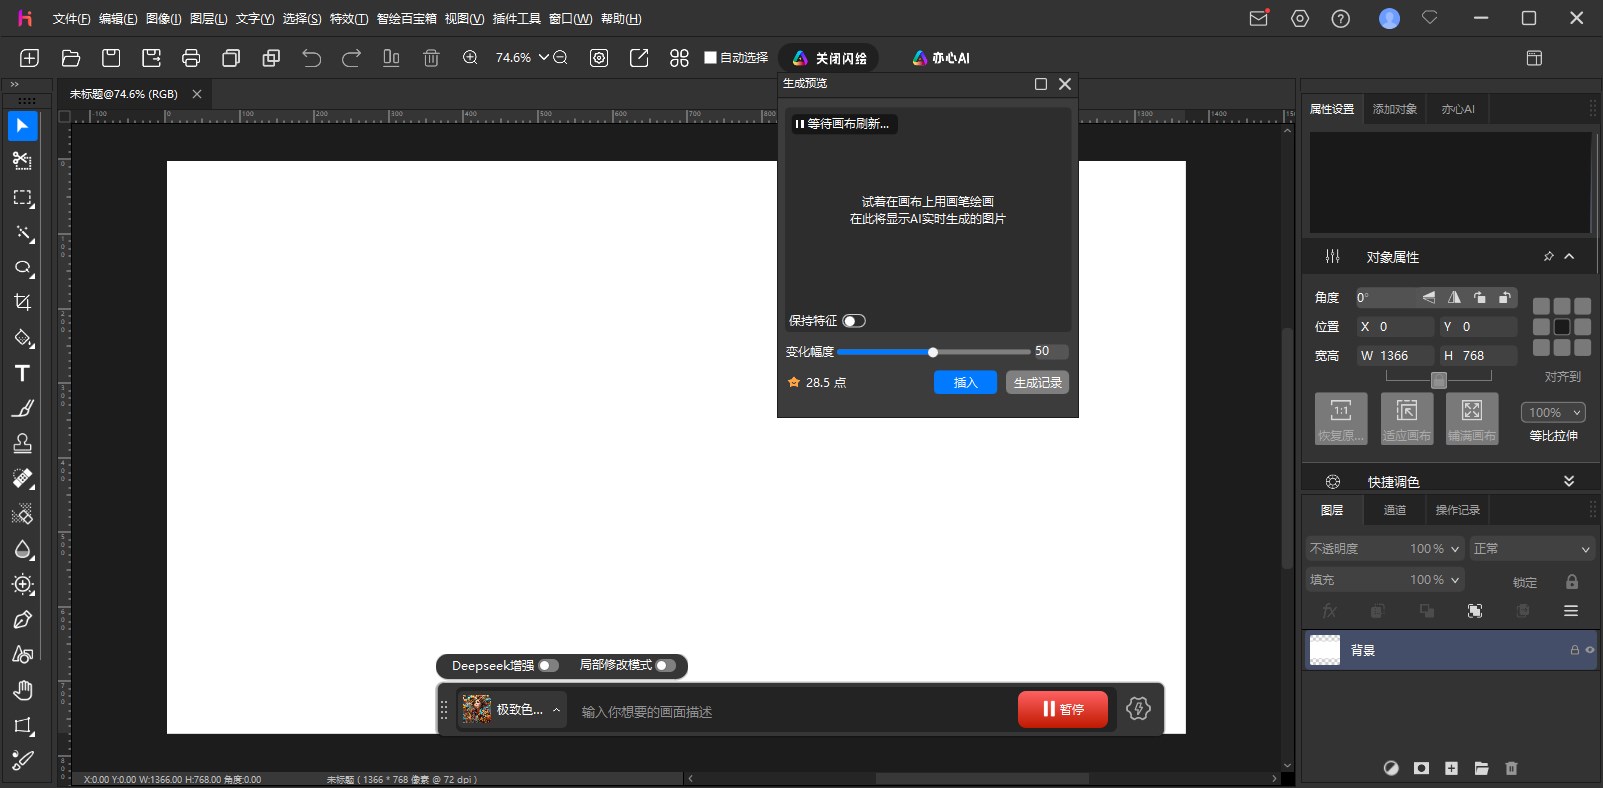Print the document via printer icon
Screen dimensions: 1603x788
pyautogui.click(x=191, y=58)
